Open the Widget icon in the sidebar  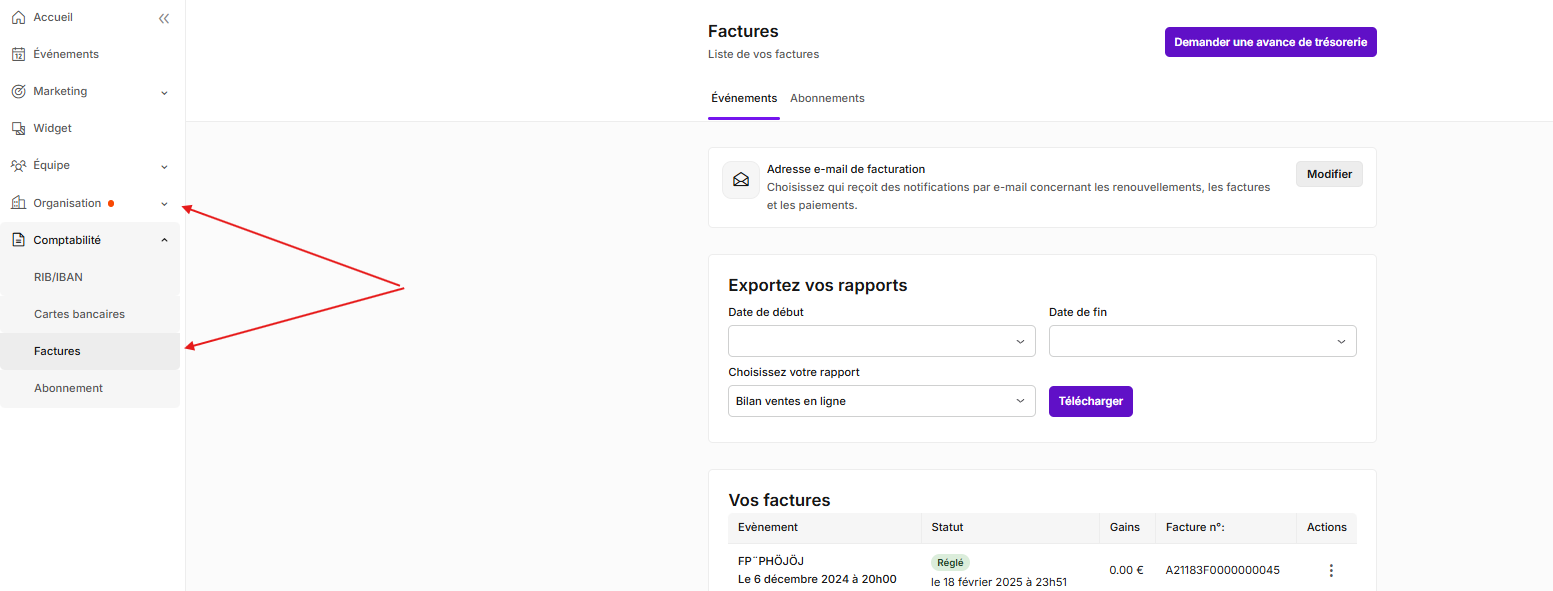tap(18, 128)
